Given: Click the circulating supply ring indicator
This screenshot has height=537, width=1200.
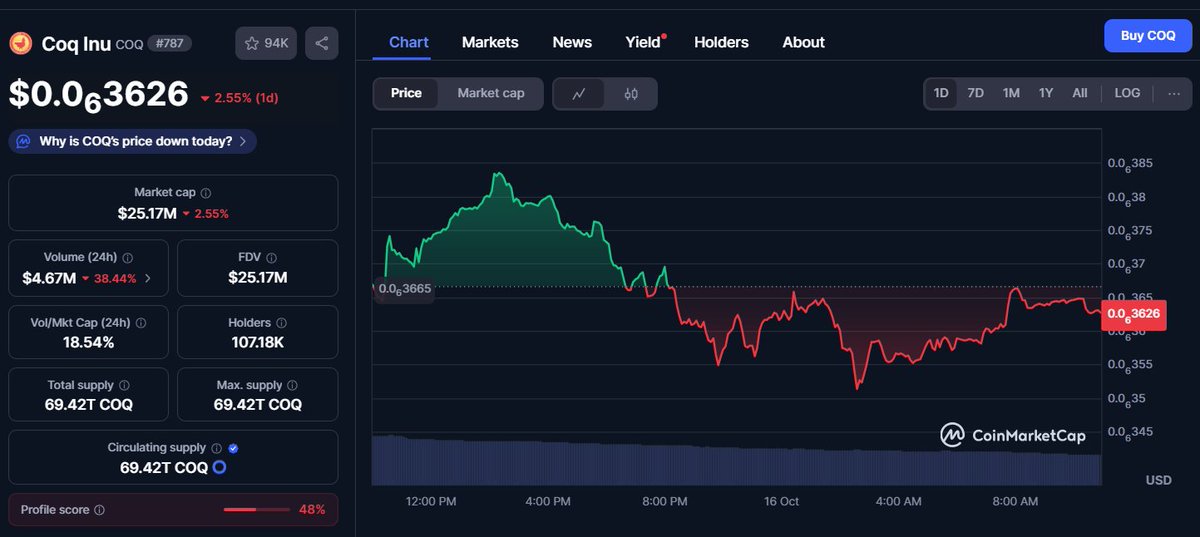Looking at the screenshot, I should click(x=219, y=467).
